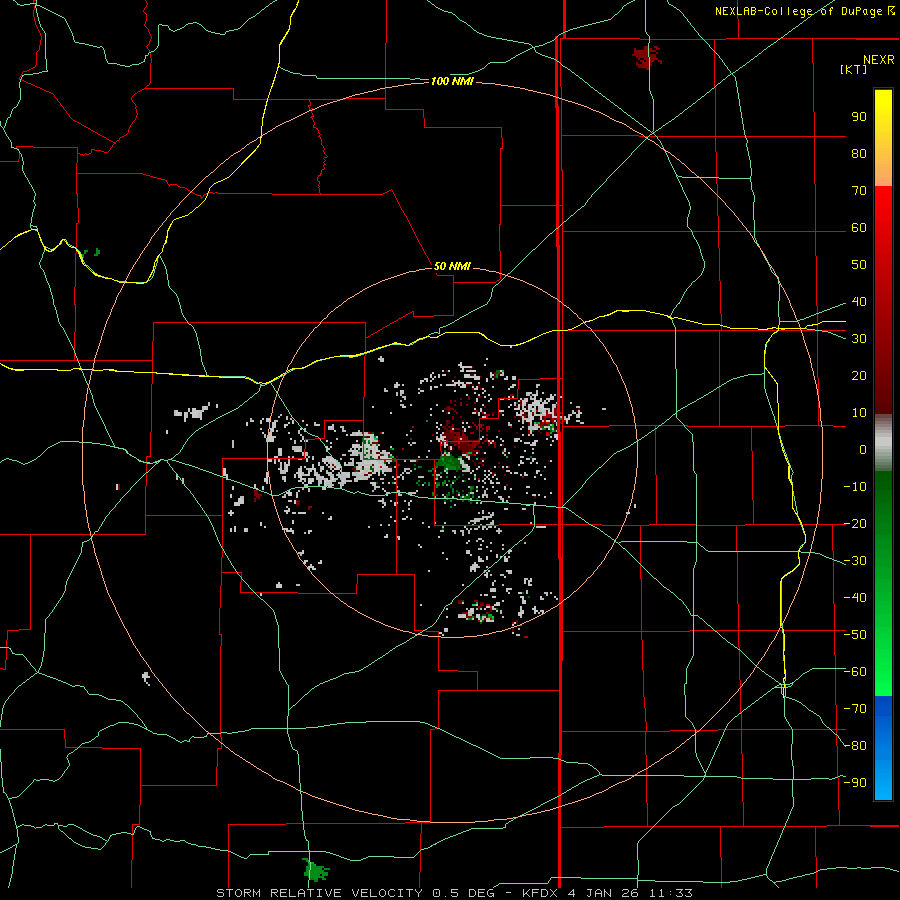Click the 0 scale label

(x=863, y=450)
